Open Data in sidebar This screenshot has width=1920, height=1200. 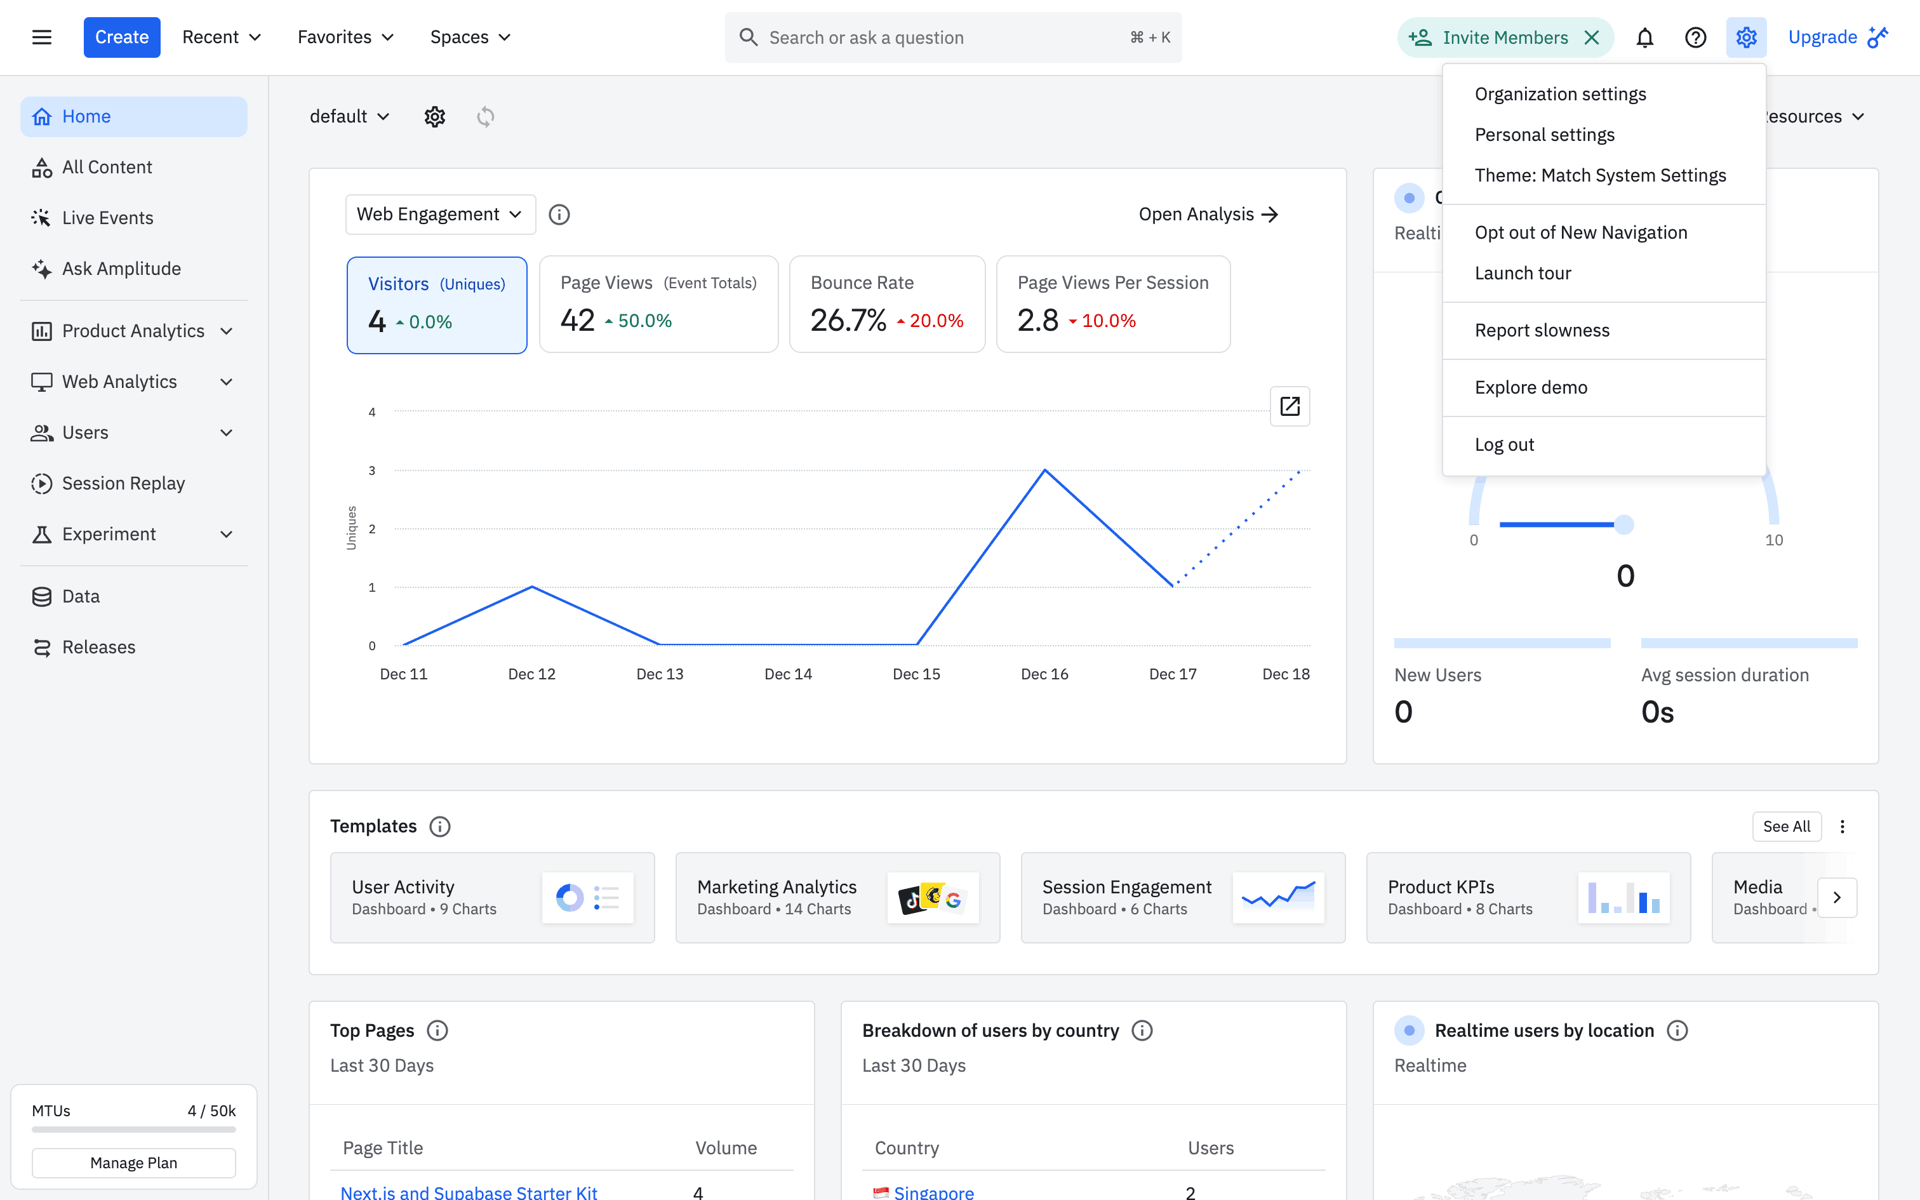(x=134, y=597)
